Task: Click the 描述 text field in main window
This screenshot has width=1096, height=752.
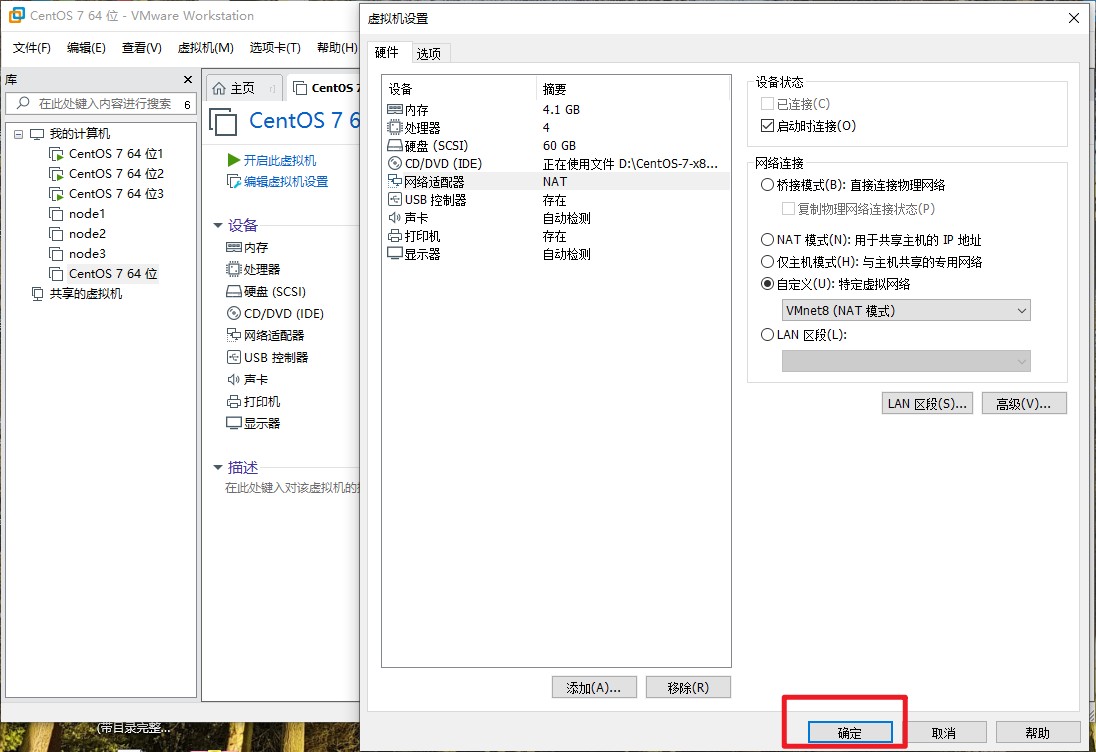Action: pos(292,487)
